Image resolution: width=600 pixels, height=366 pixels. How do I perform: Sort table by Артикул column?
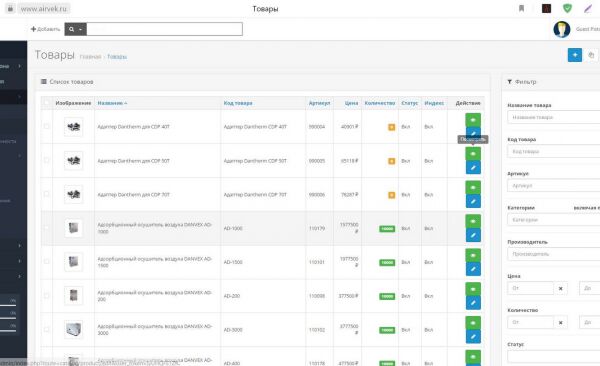click(x=319, y=103)
